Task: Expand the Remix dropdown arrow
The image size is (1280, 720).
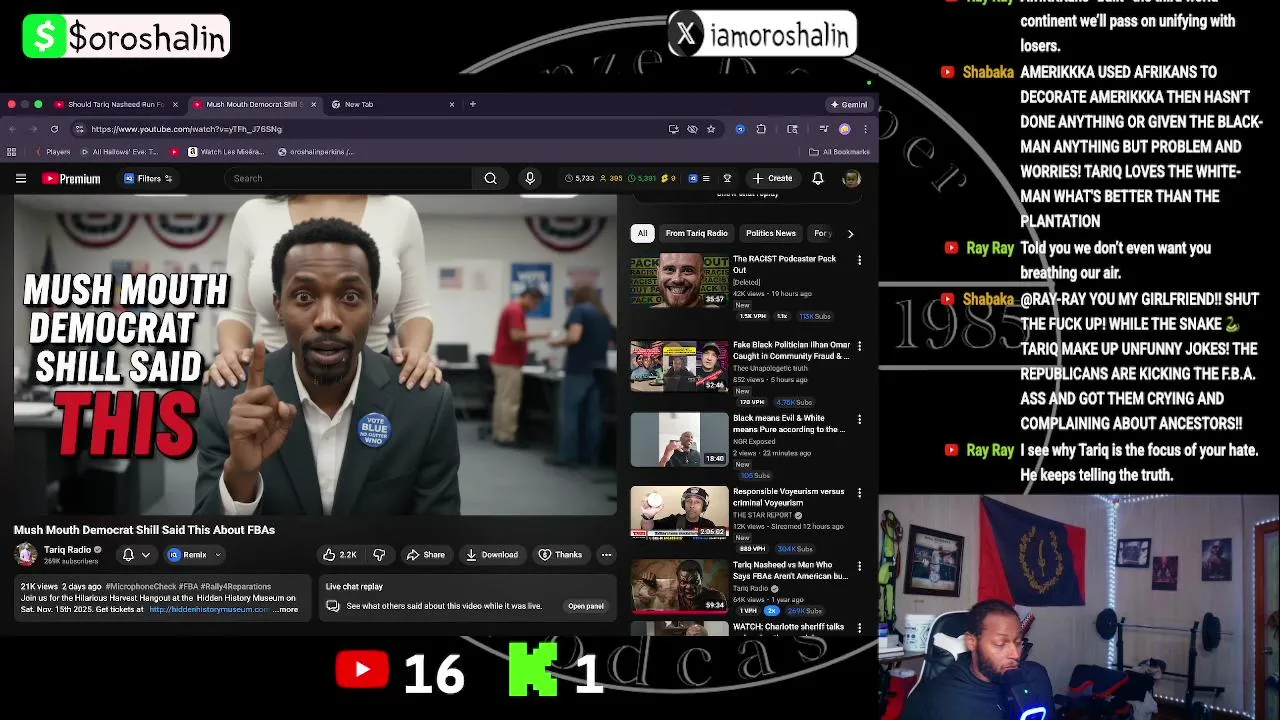Action: coord(218,554)
